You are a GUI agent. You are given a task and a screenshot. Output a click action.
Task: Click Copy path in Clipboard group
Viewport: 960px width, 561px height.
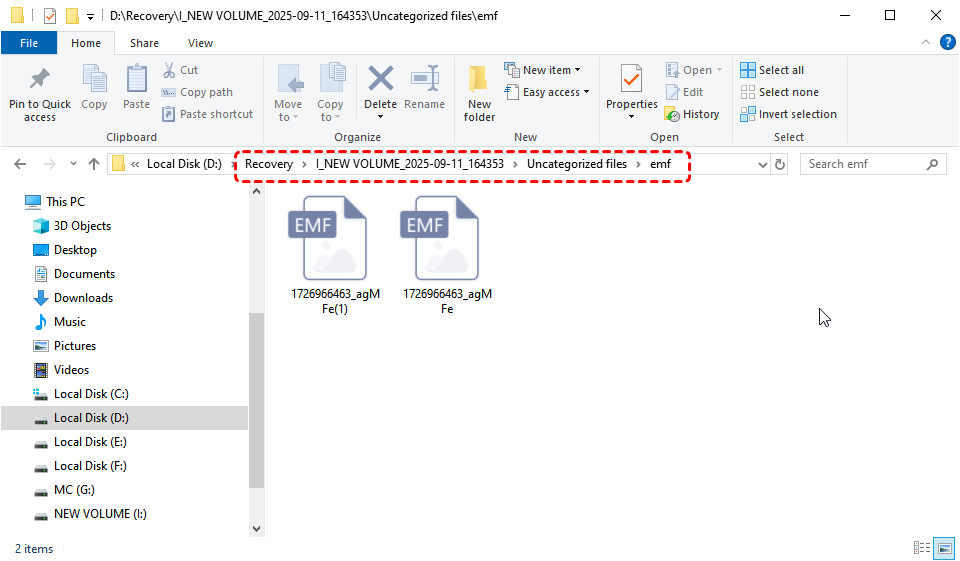[197, 92]
